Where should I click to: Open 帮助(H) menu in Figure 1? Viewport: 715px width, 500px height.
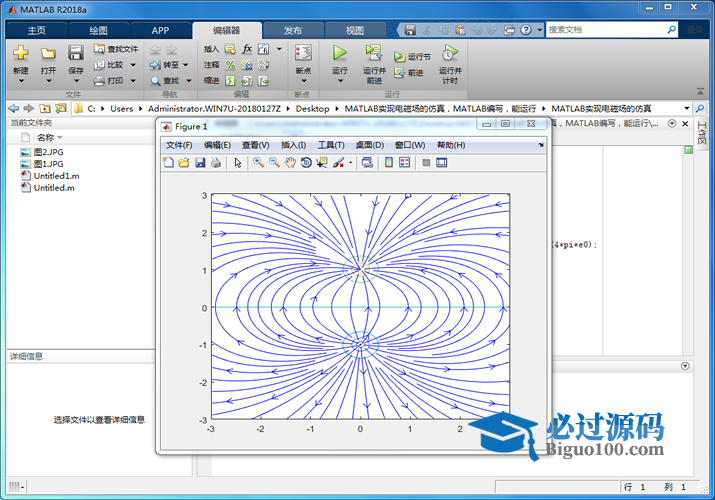pos(451,145)
